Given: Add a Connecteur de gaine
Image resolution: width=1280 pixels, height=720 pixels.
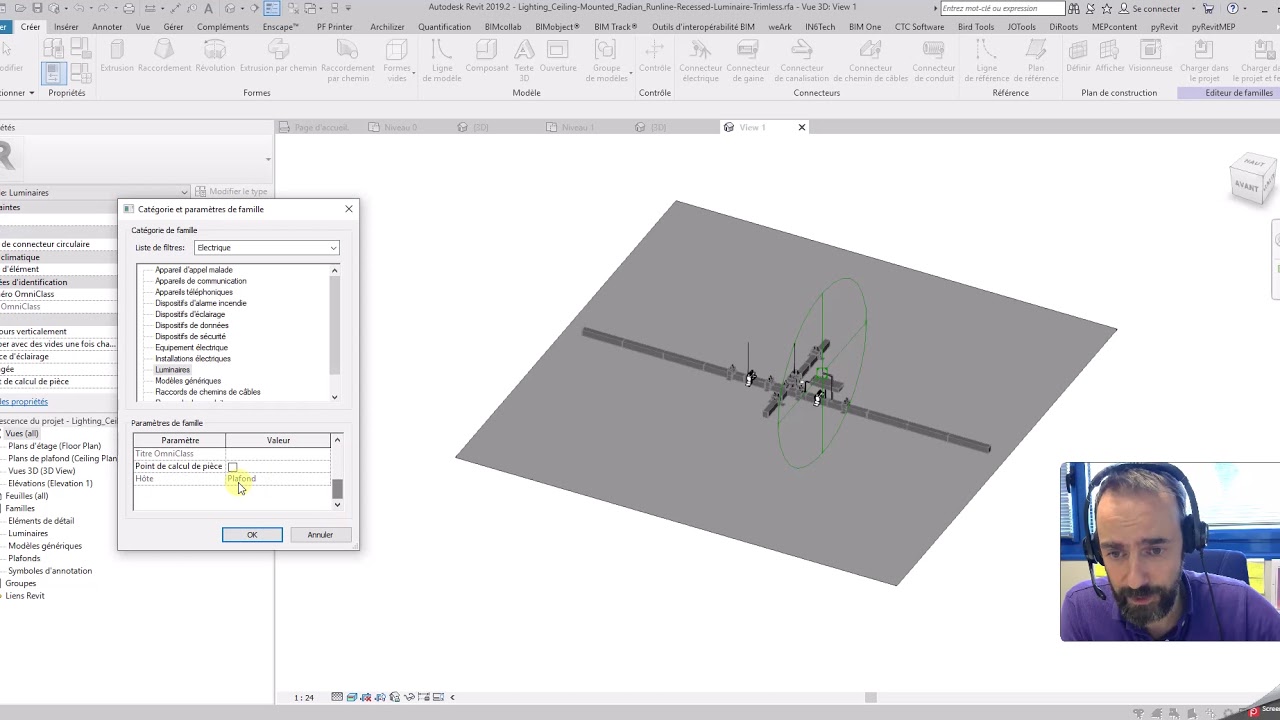Looking at the screenshot, I should tap(748, 60).
